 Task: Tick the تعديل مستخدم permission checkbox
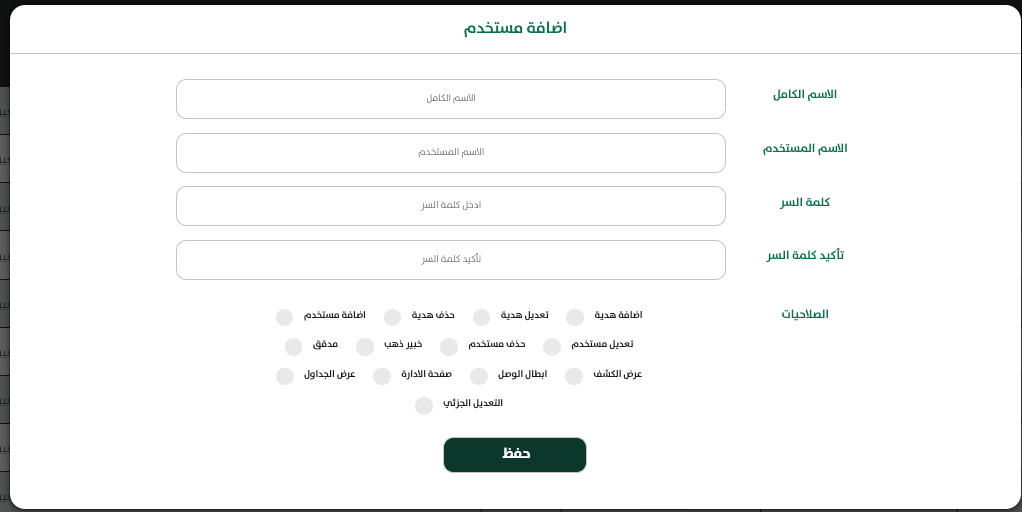pos(552,347)
